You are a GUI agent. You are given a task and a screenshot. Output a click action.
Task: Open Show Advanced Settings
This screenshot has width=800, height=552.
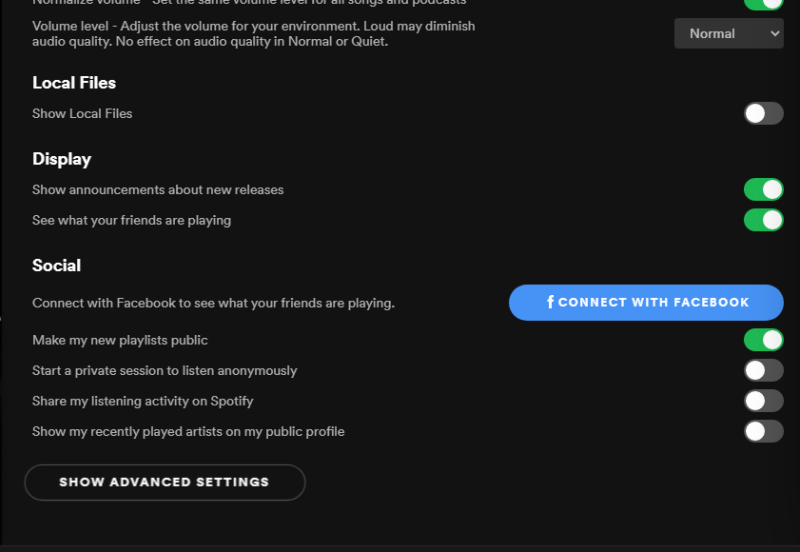(x=165, y=482)
